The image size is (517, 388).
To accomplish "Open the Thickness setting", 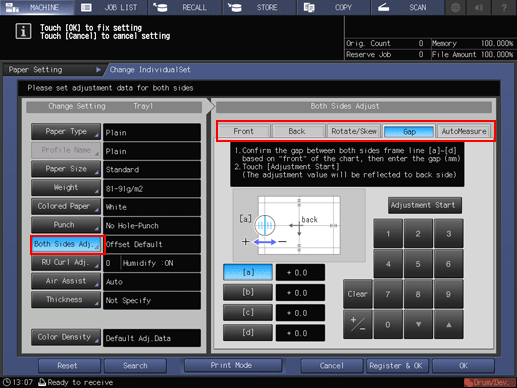I will pos(66,300).
